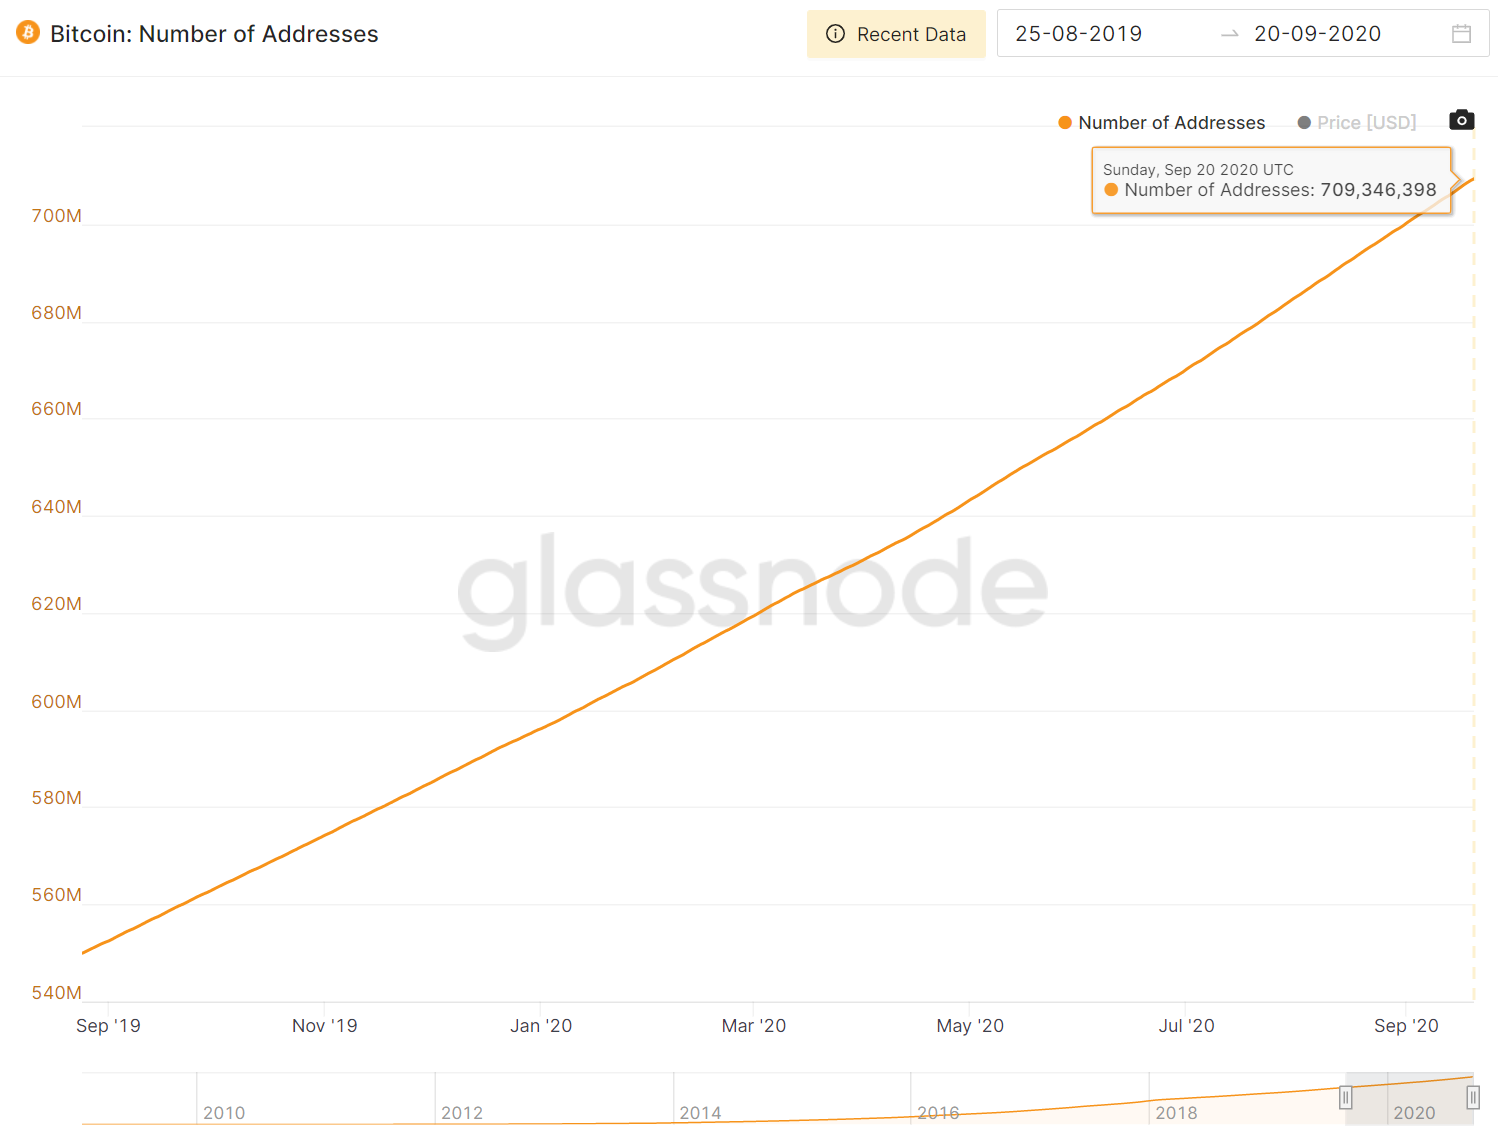Edit the end date 20-09-2020 field
Image resolution: width=1498 pixels, height=1132 pixels.
(1317, 34)
